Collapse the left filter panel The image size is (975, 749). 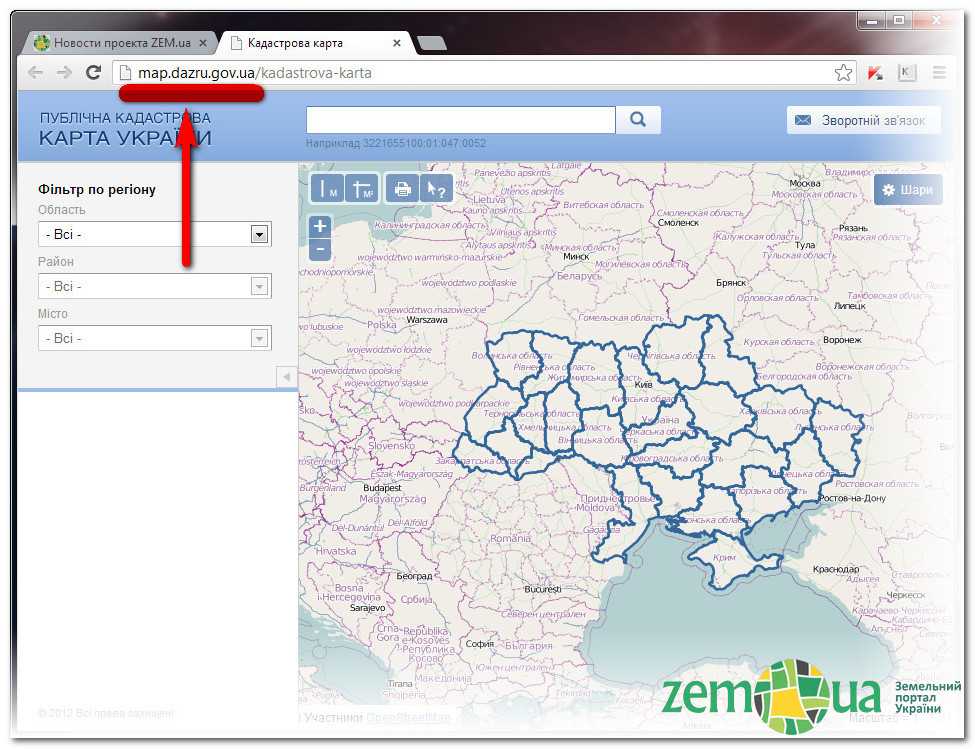click(286, 376)
